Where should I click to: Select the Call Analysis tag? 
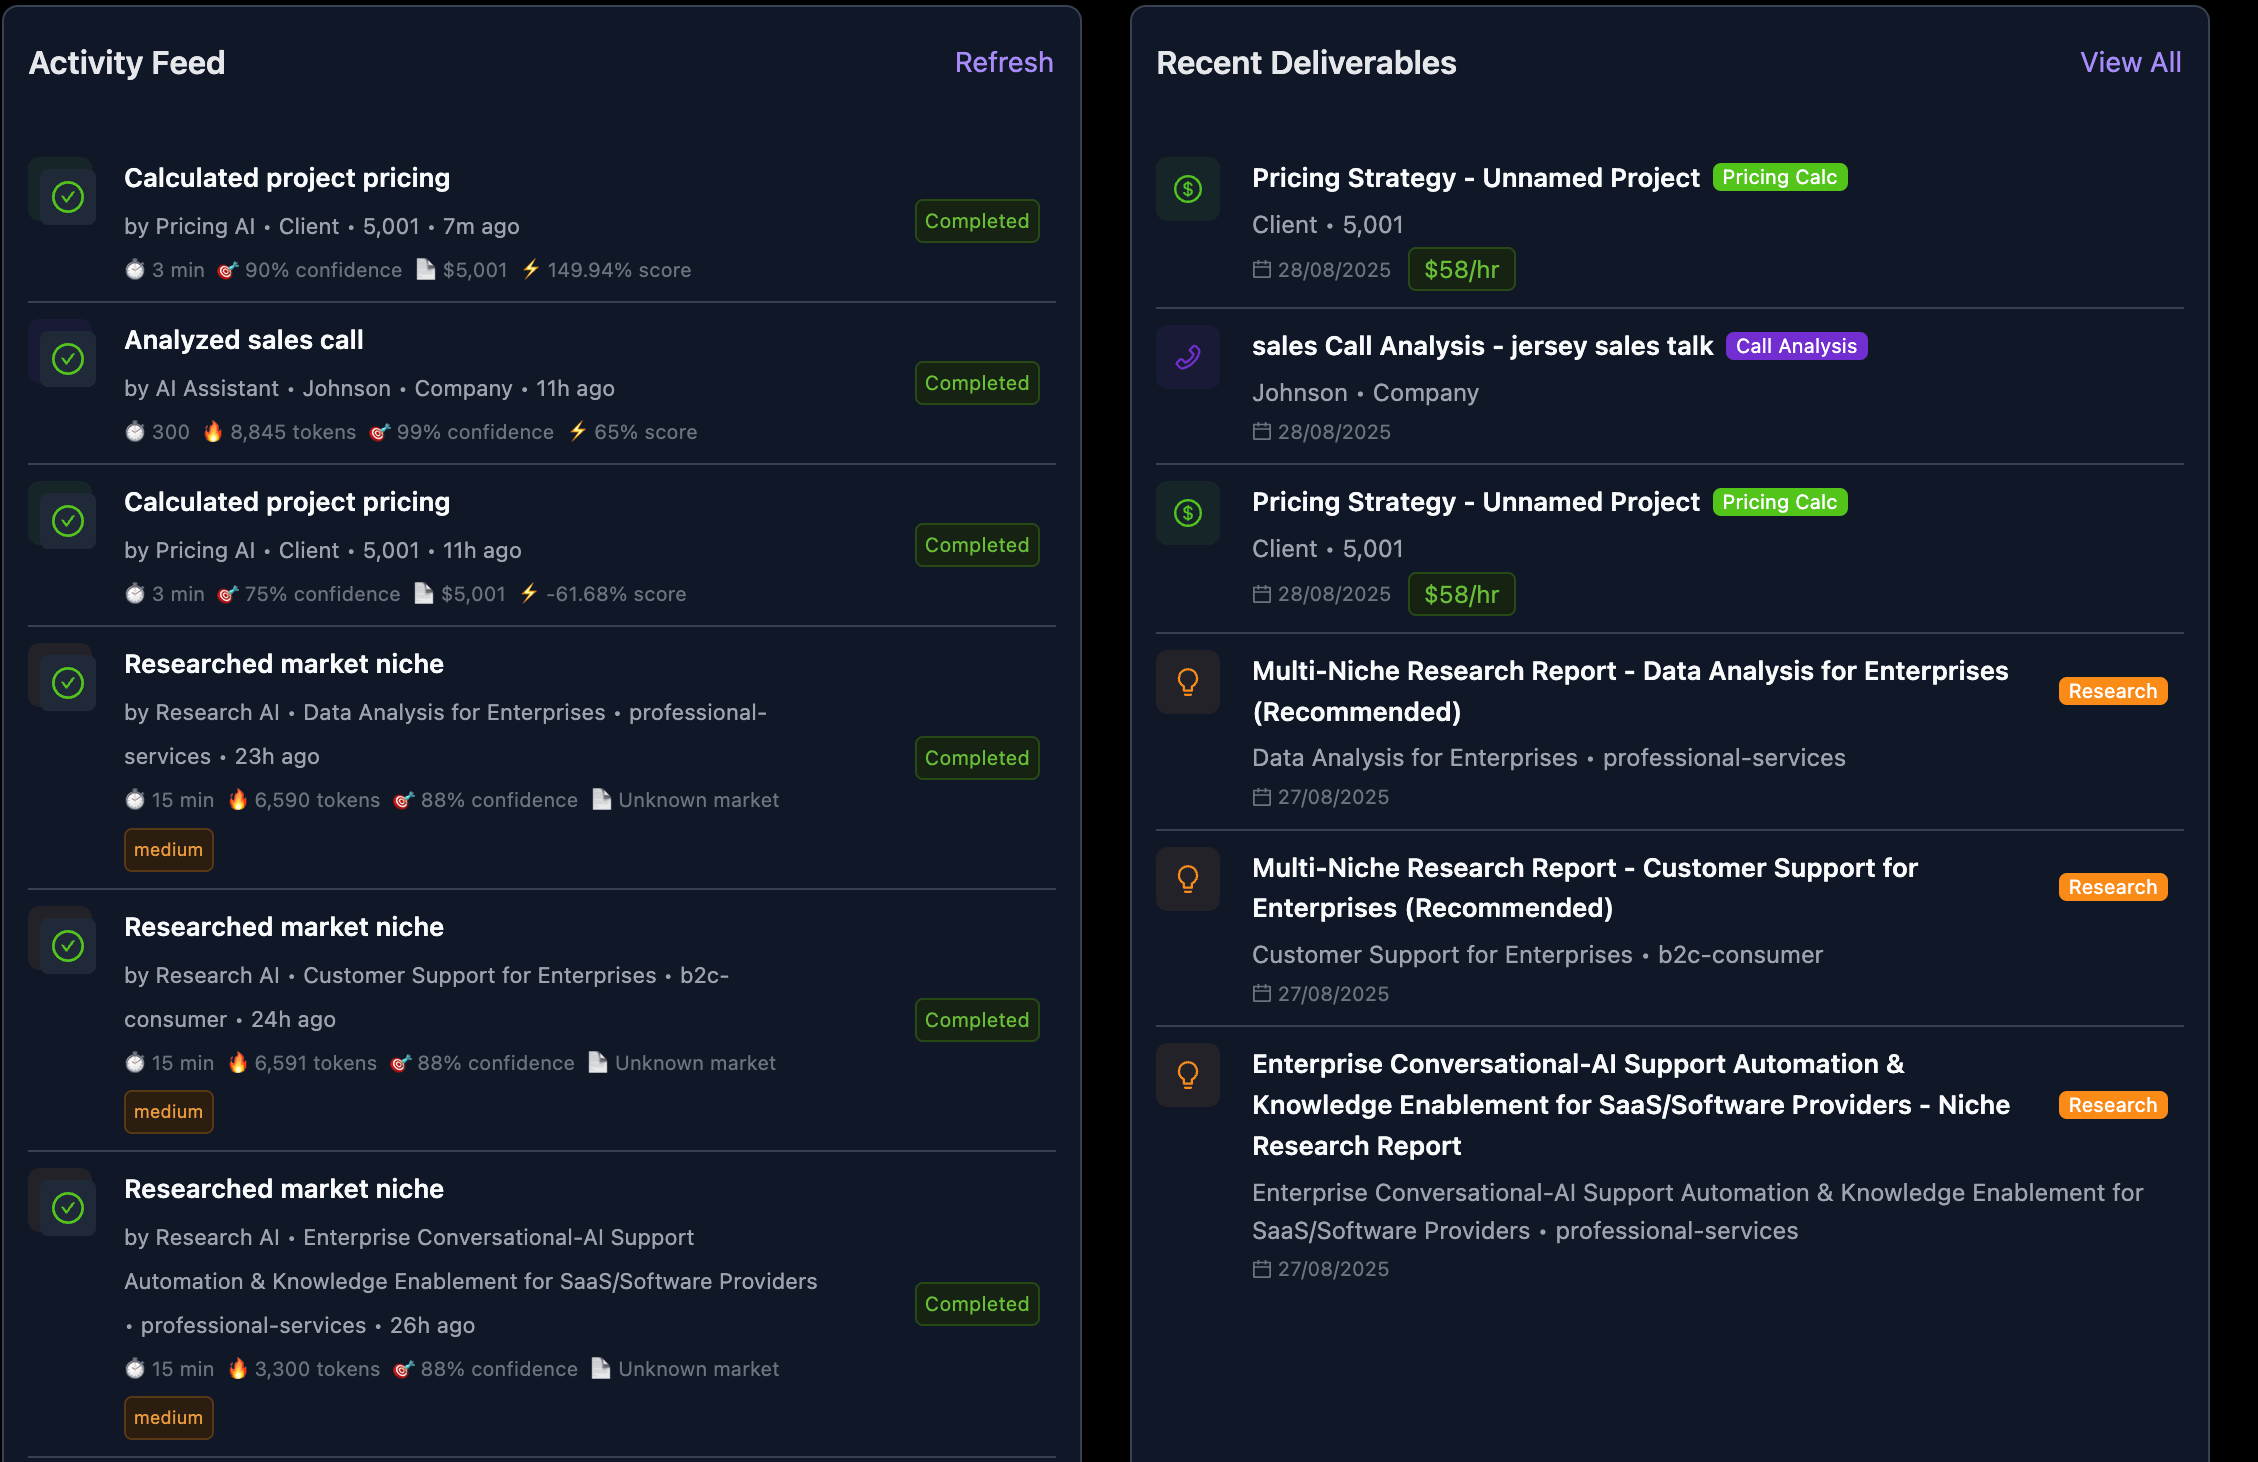point(1796,346)
